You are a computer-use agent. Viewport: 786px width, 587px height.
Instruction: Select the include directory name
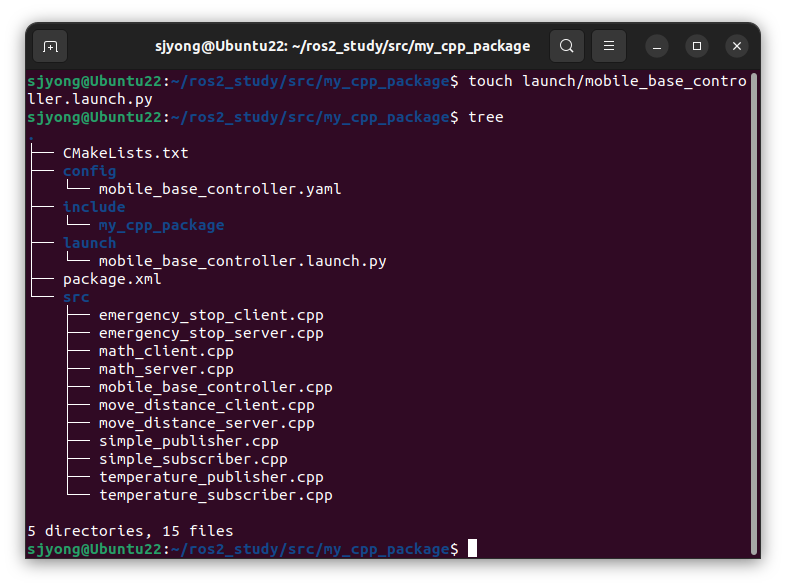click(94, 207)
